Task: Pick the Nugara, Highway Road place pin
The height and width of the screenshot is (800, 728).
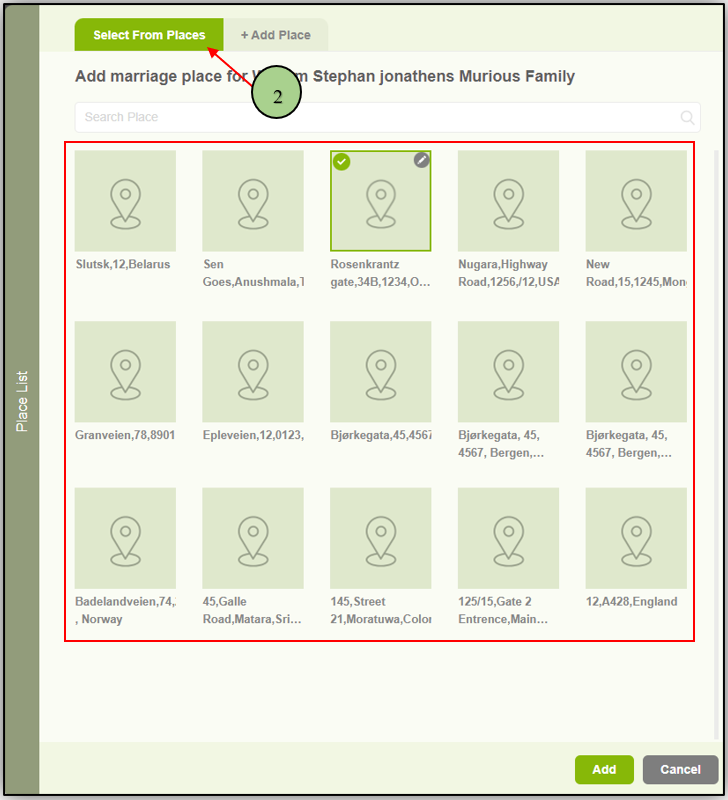Action: point(508,201)
